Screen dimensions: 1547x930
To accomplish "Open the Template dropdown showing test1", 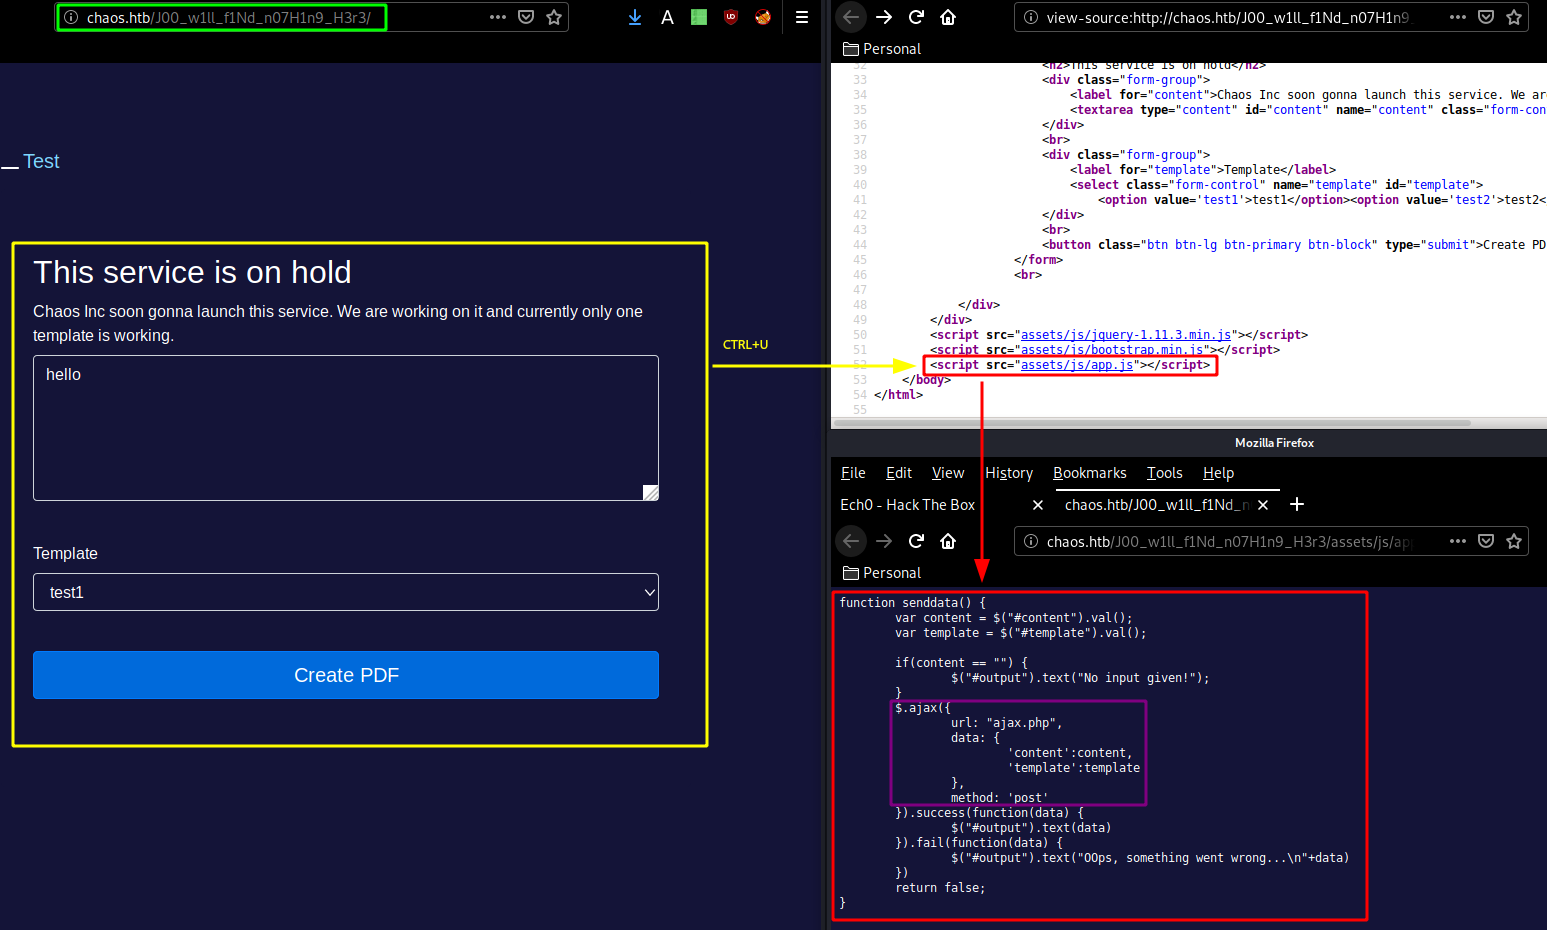I will (x=346, y=592).
